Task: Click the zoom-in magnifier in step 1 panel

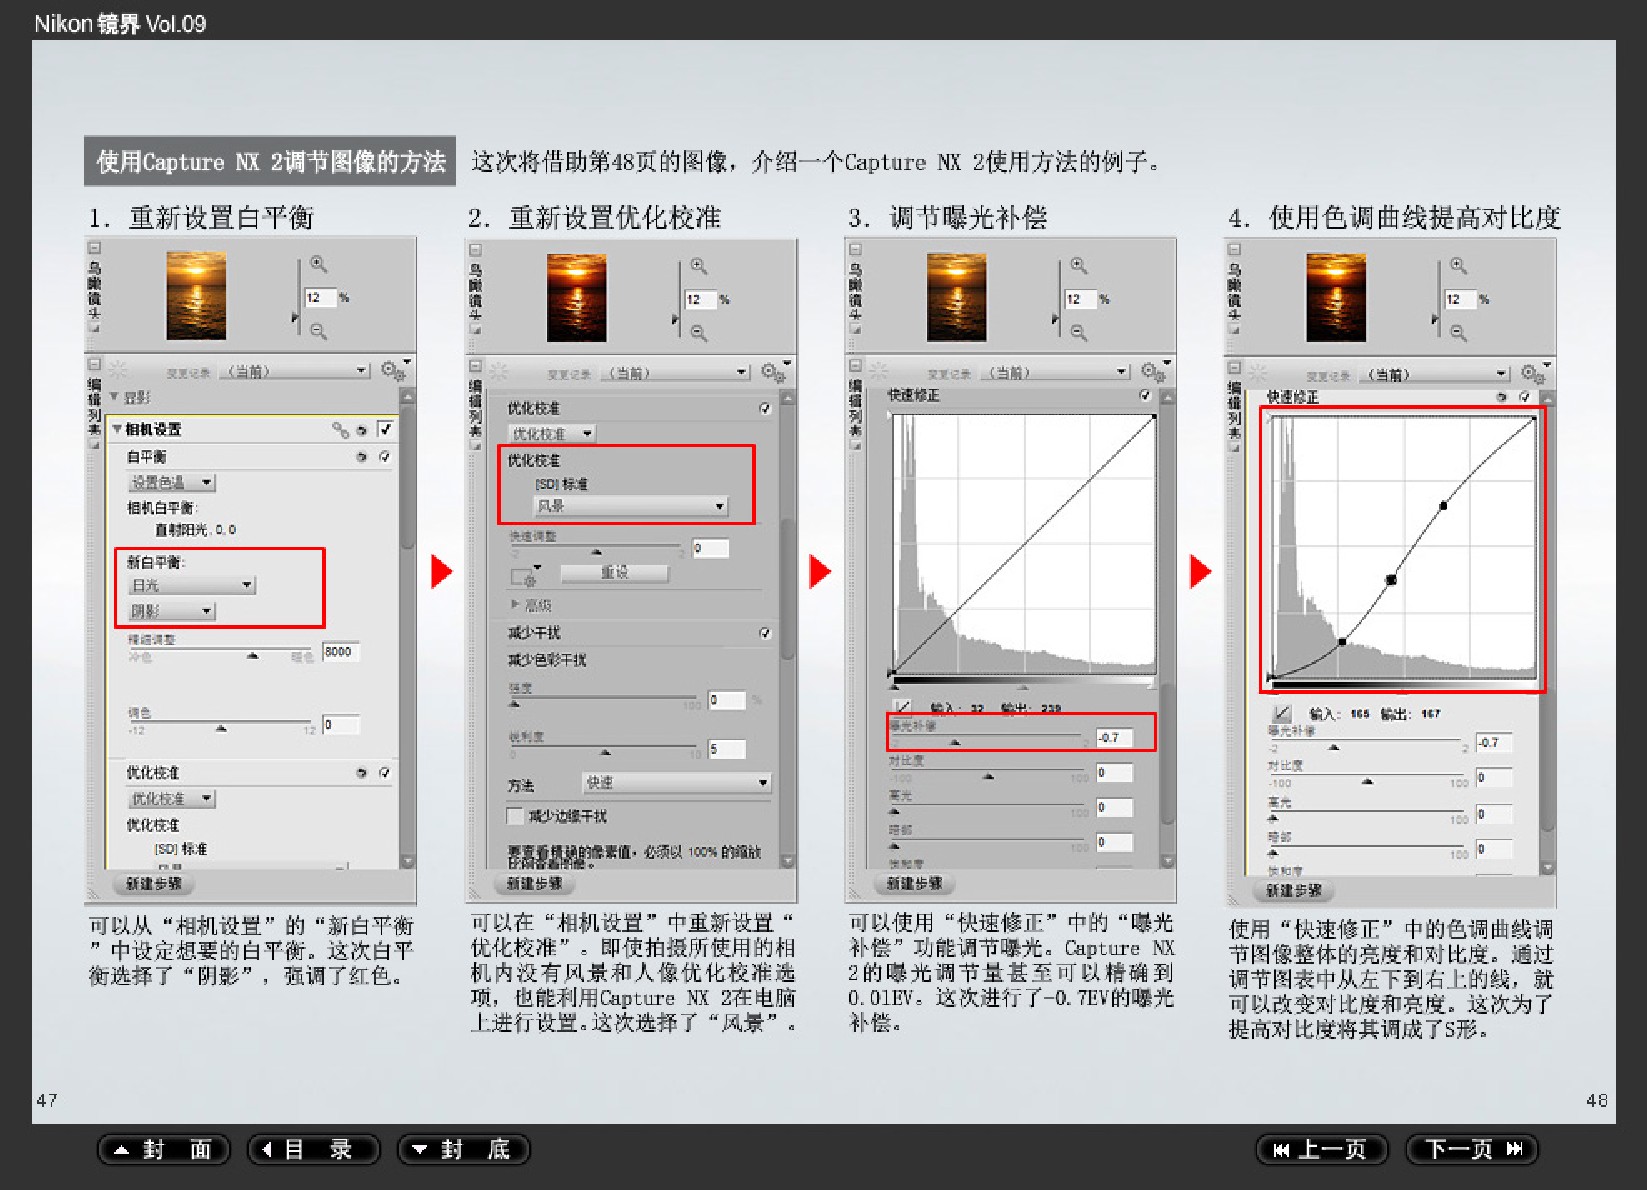Action: point(318,264)
